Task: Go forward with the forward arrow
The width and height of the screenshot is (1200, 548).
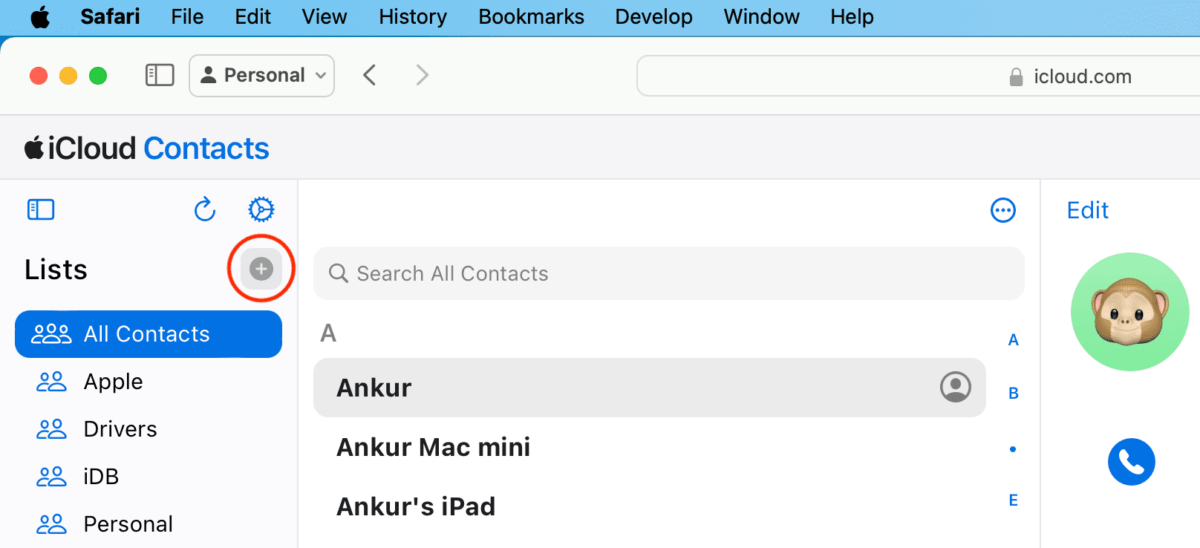Action: (x=422, y=76)
